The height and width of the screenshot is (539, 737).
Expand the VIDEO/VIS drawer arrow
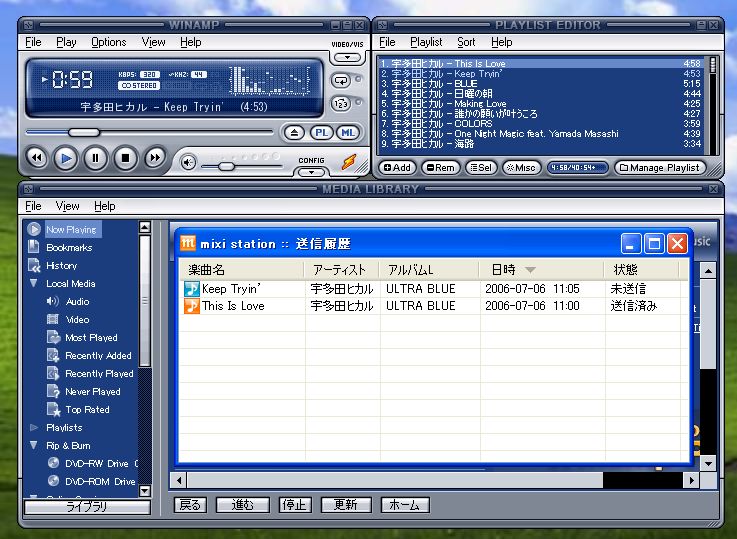tap(347, 57)
